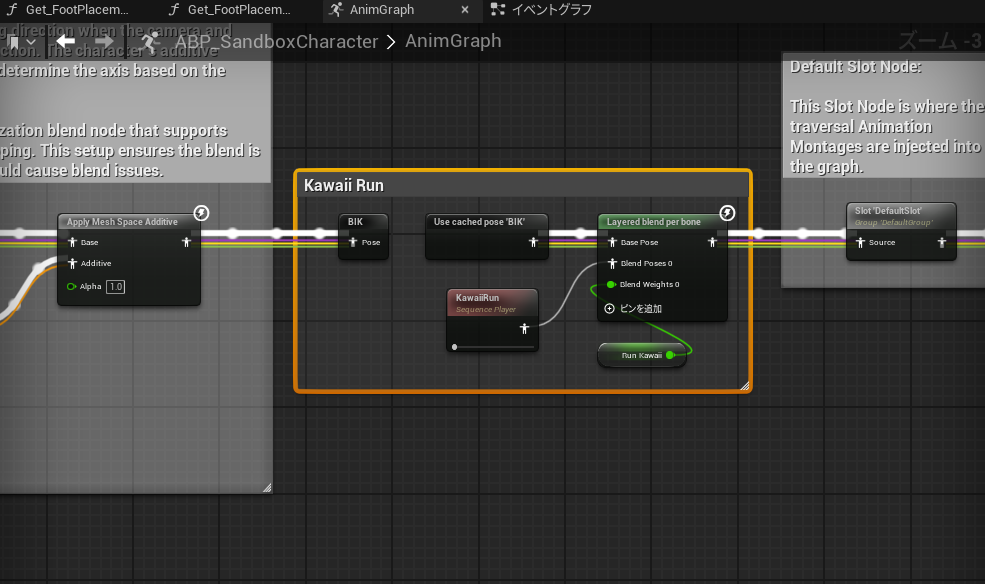The image size is (985, 584).
Task: Open the bookmarks dropdown in graph toolbar
Action: 21,42
